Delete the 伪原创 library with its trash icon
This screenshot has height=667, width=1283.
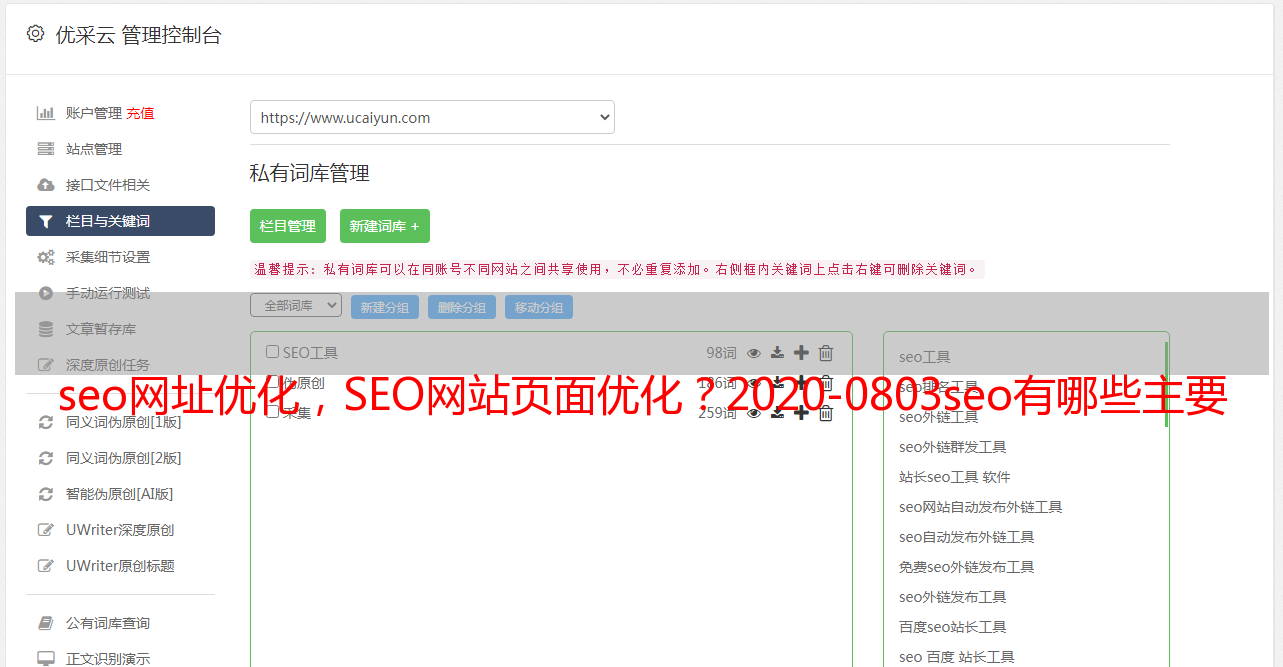[825, 382]
